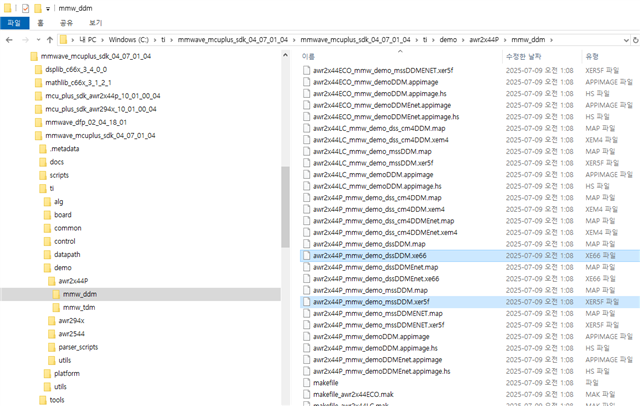Select dsplib_c66x_3_4_0_0 folder in tree
This screenshot has width=640, height=406.
76,69
